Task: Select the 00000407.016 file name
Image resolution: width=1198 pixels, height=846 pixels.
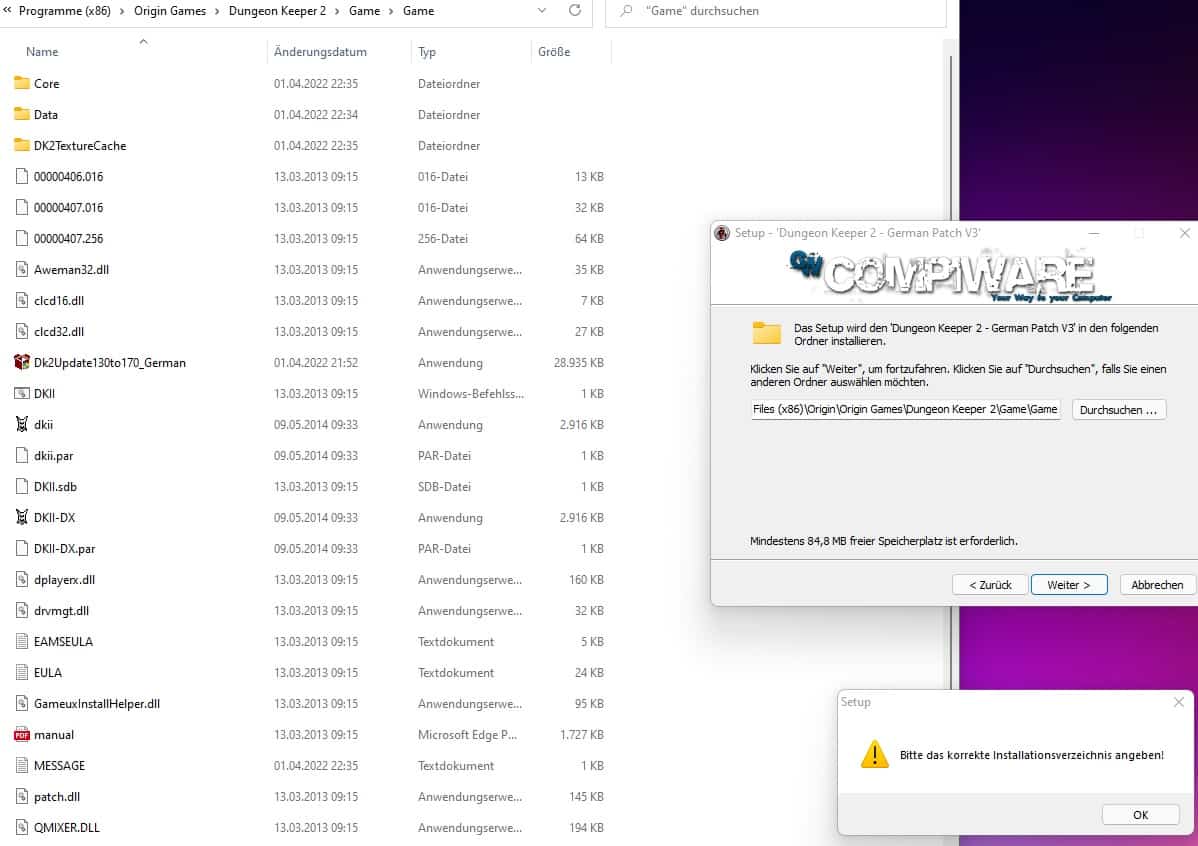Action: point(68,208)
